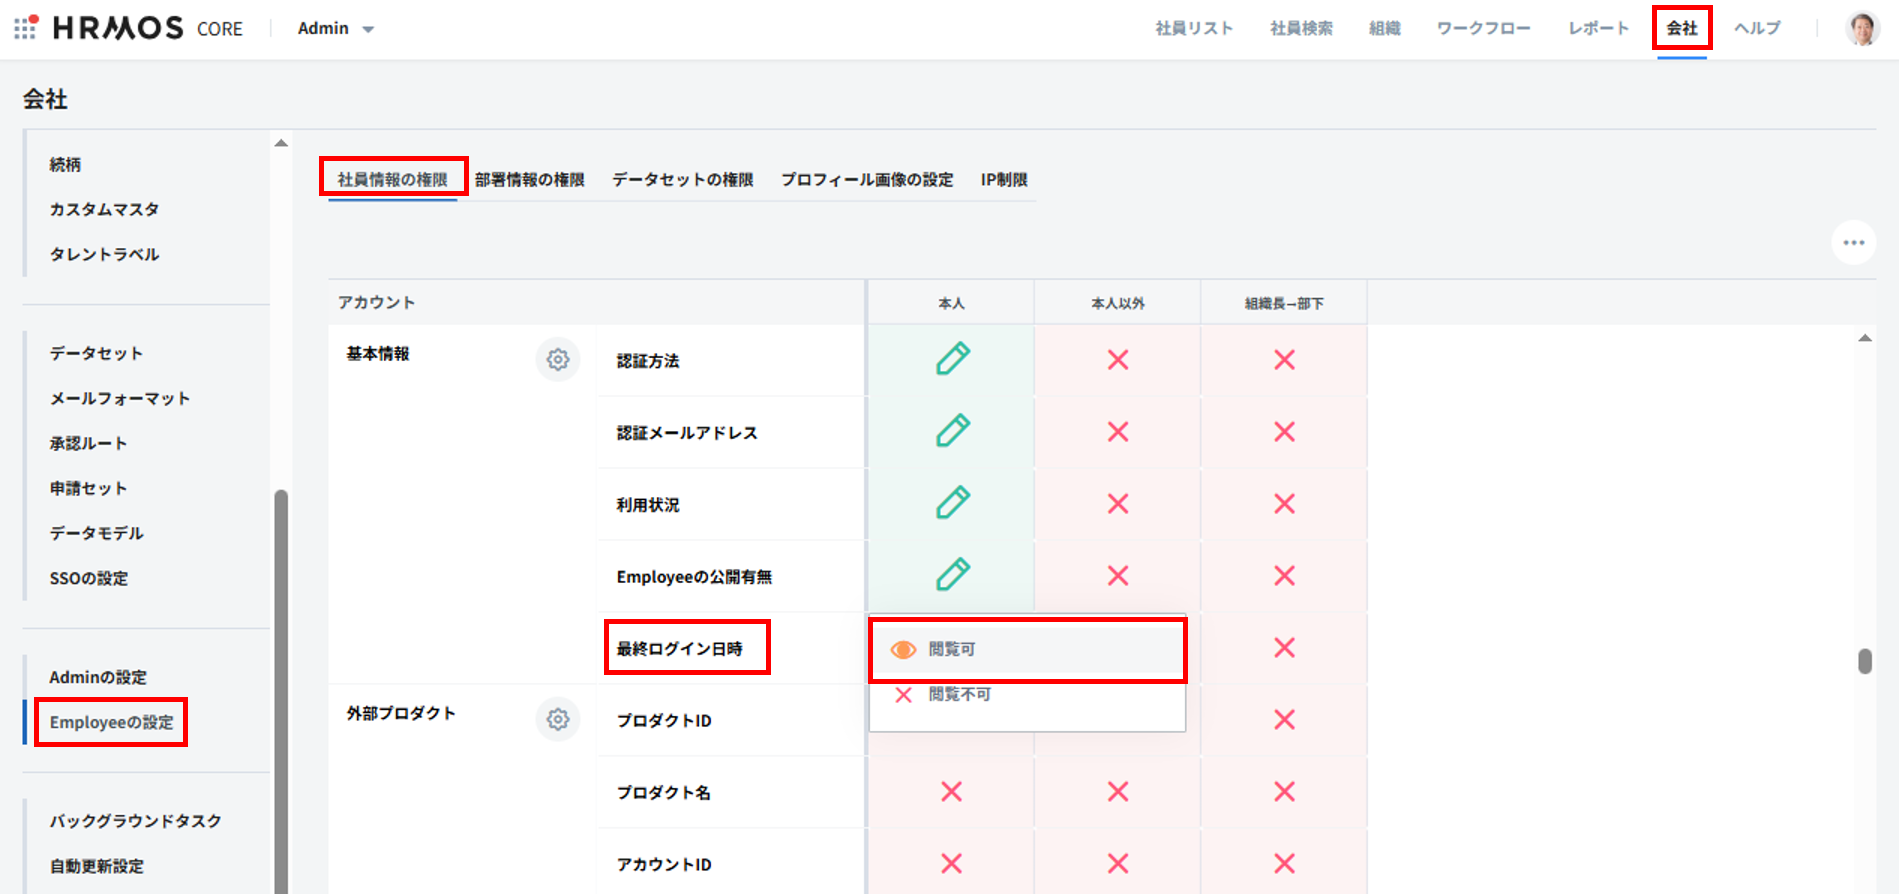Click the permissions table scrollbar thumb
This screenshot has width=1899, height=894.
(1865, 662)
